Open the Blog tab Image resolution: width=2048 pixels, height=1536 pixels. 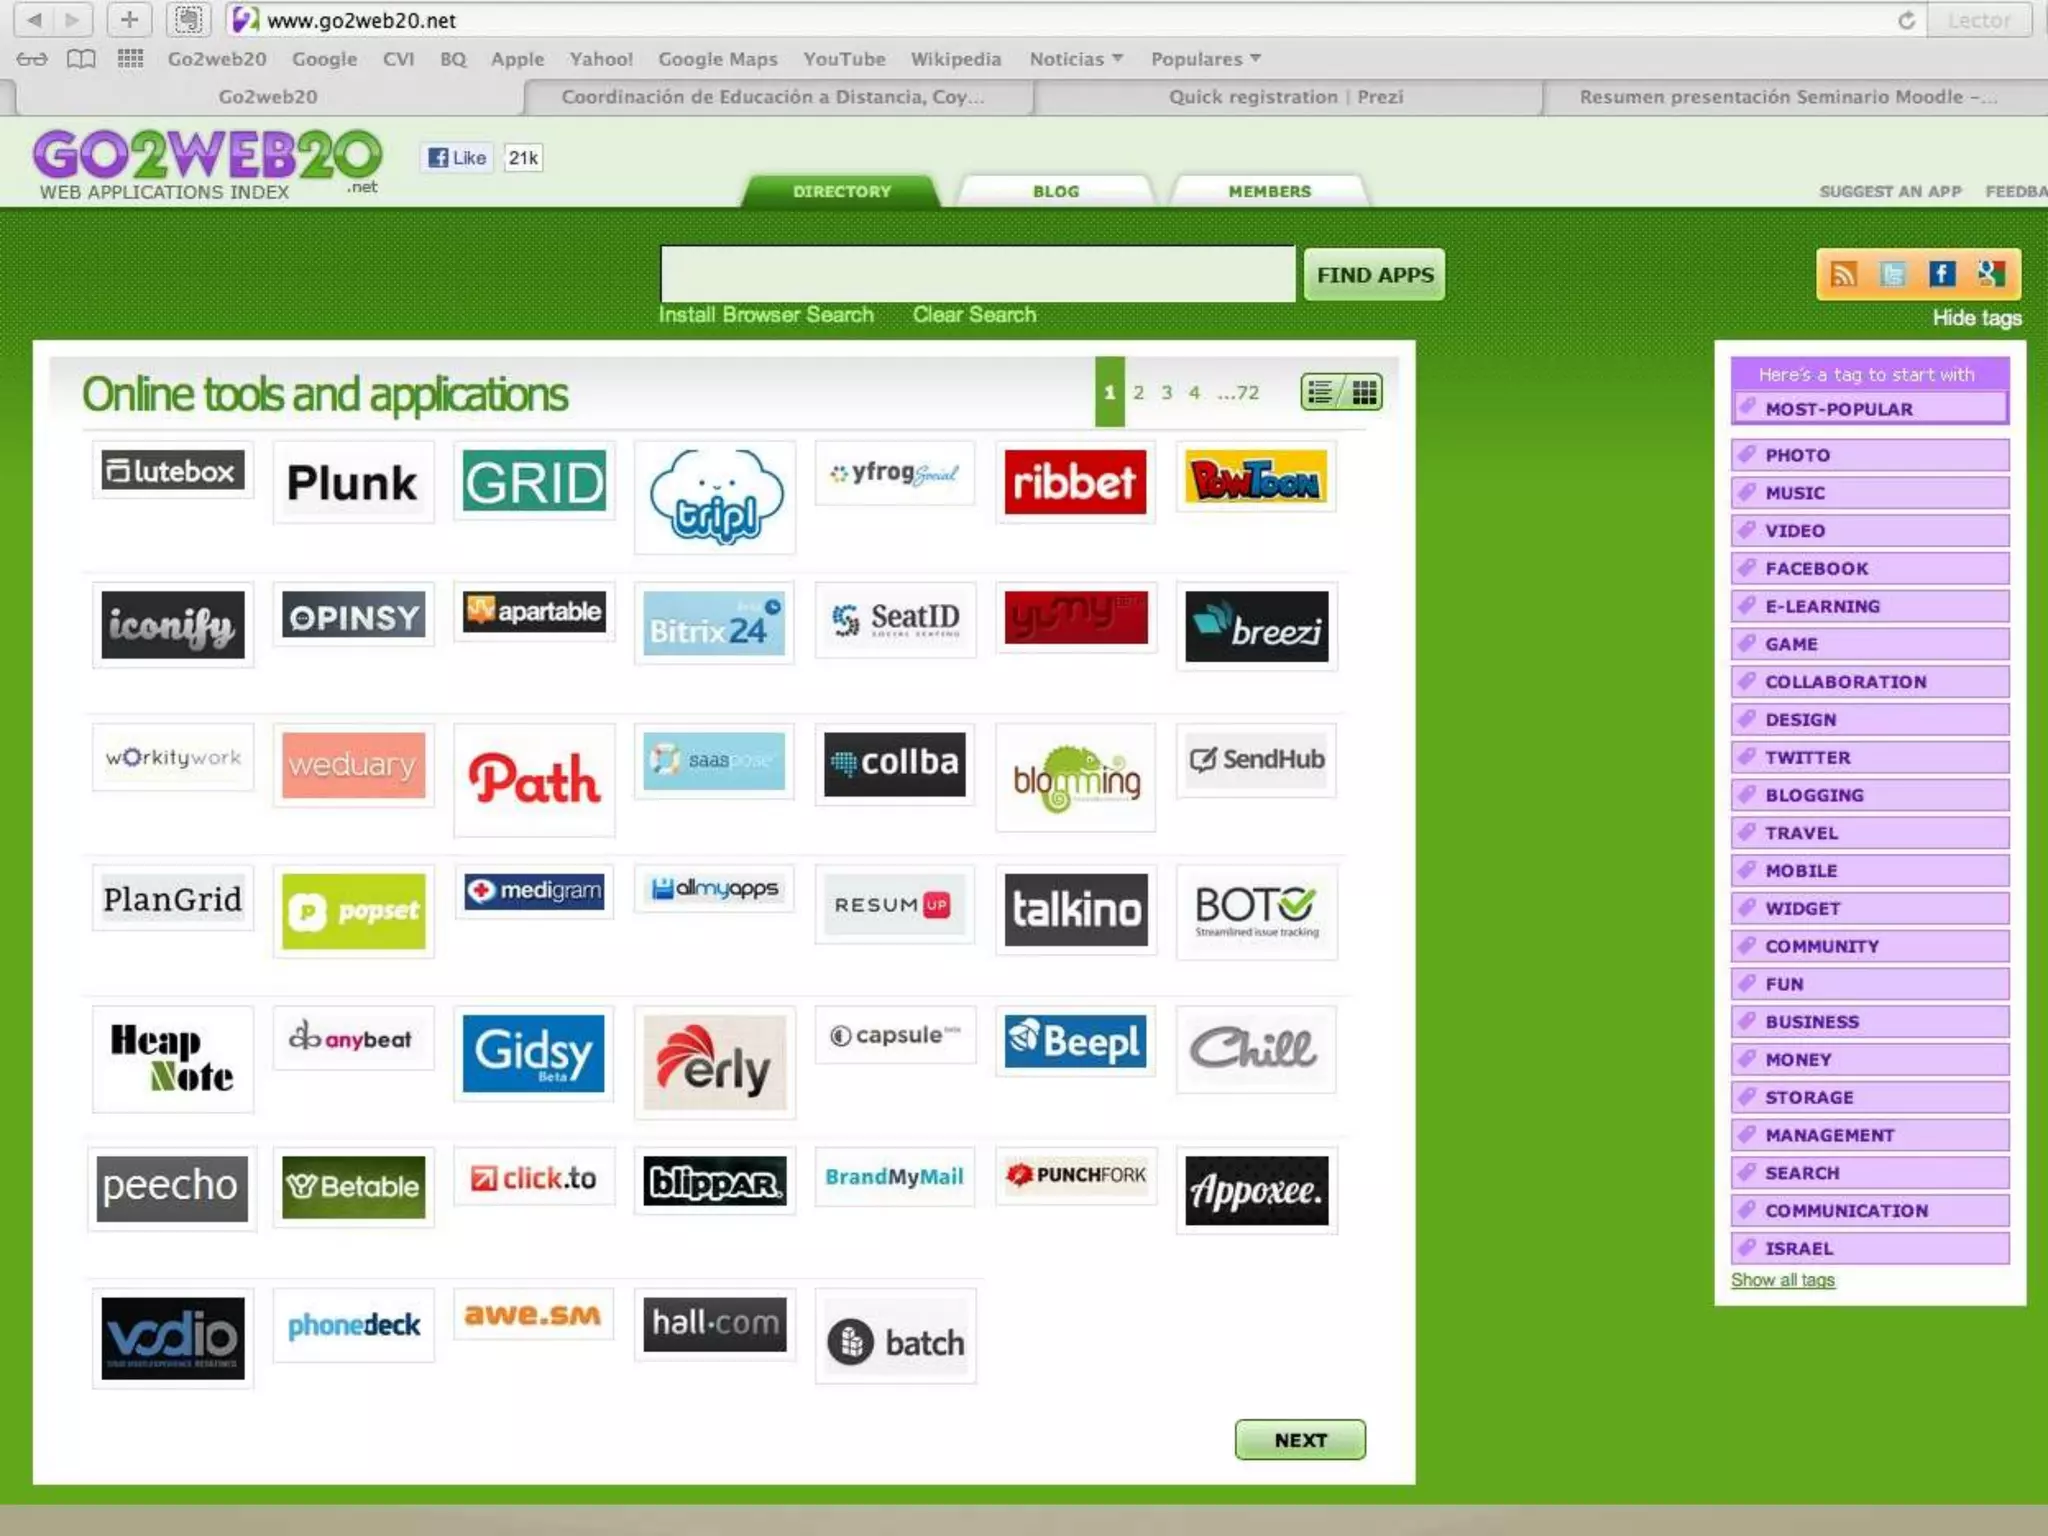pyautogui.click(x=1056, y=191)
